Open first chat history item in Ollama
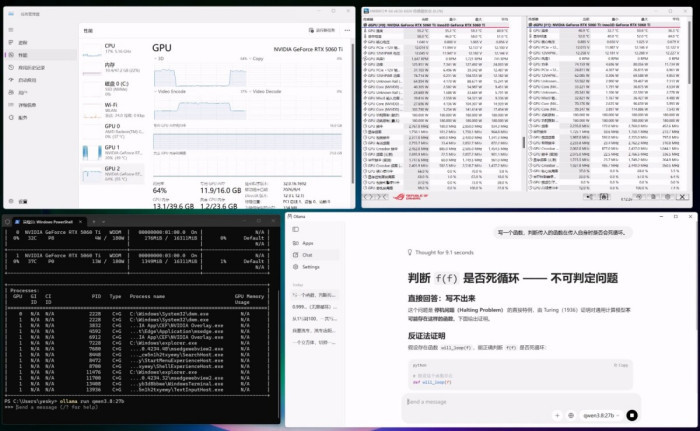Image resolution: width=700 pixels, height=431 pixels. pyautogui.click(x=315, y=295)
